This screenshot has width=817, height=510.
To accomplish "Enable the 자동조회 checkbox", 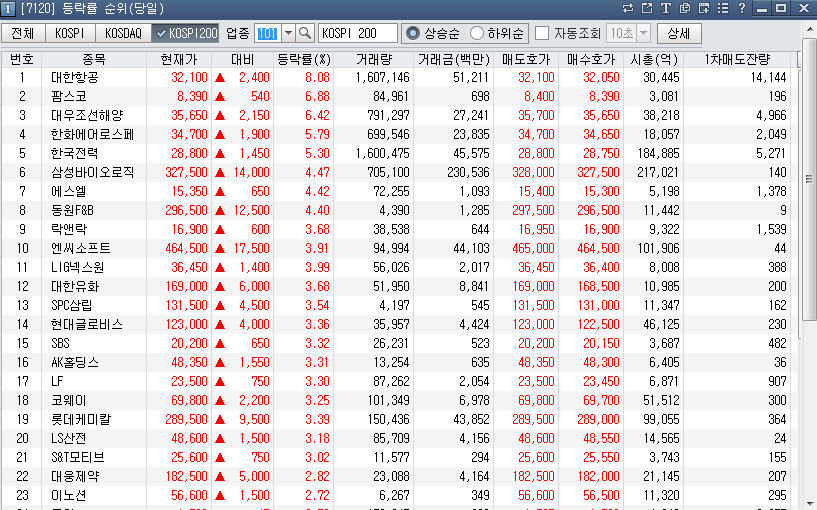I will click(x=542, y=33).
